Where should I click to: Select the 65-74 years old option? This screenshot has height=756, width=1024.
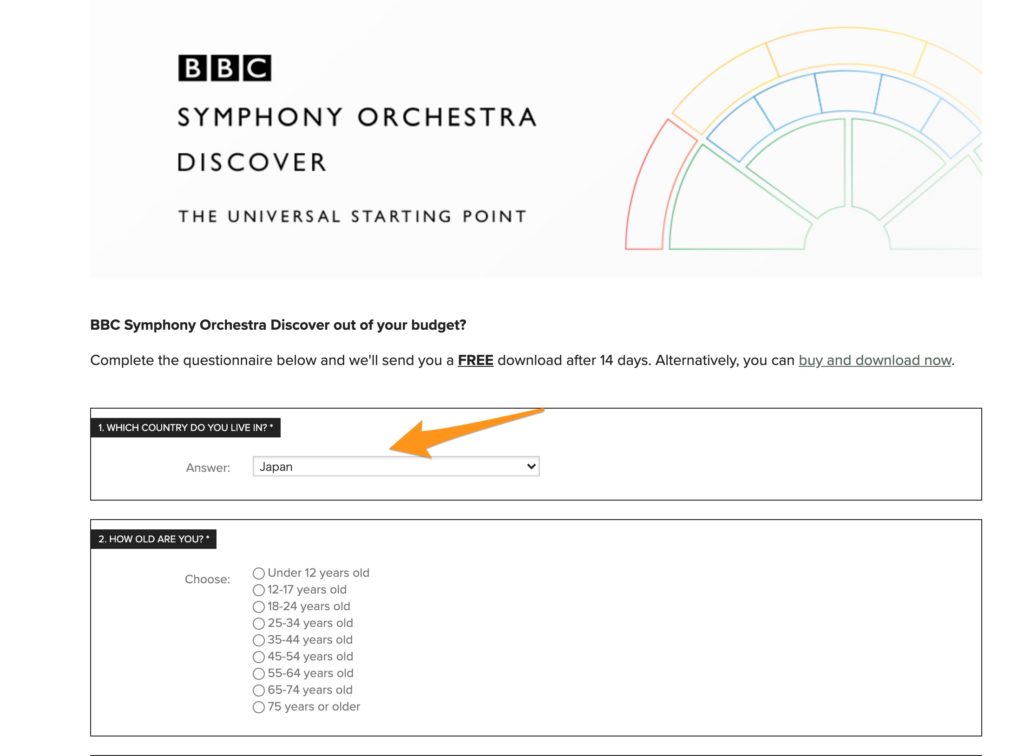coord(259,690)
